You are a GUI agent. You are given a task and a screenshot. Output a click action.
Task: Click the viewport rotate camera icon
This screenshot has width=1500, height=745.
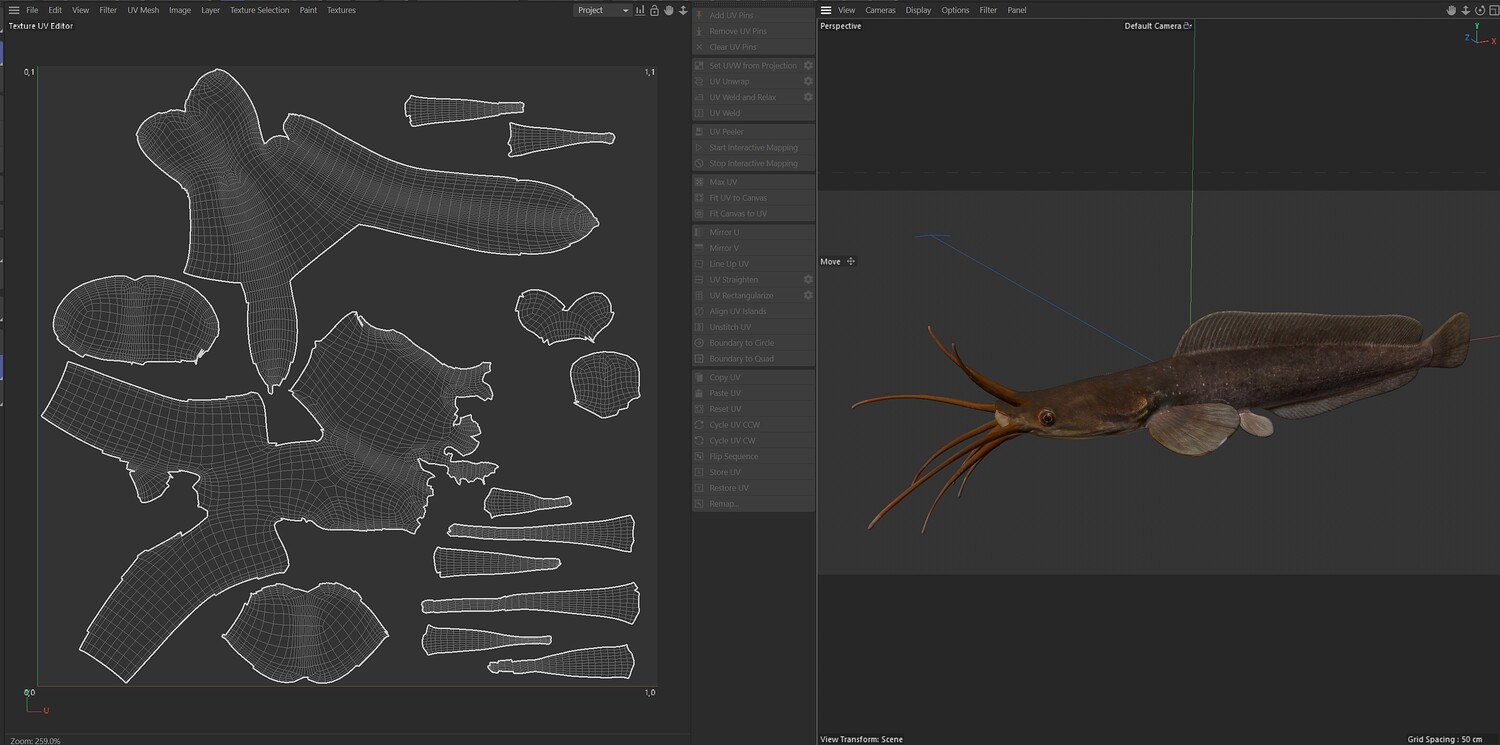click(1480, 10)
